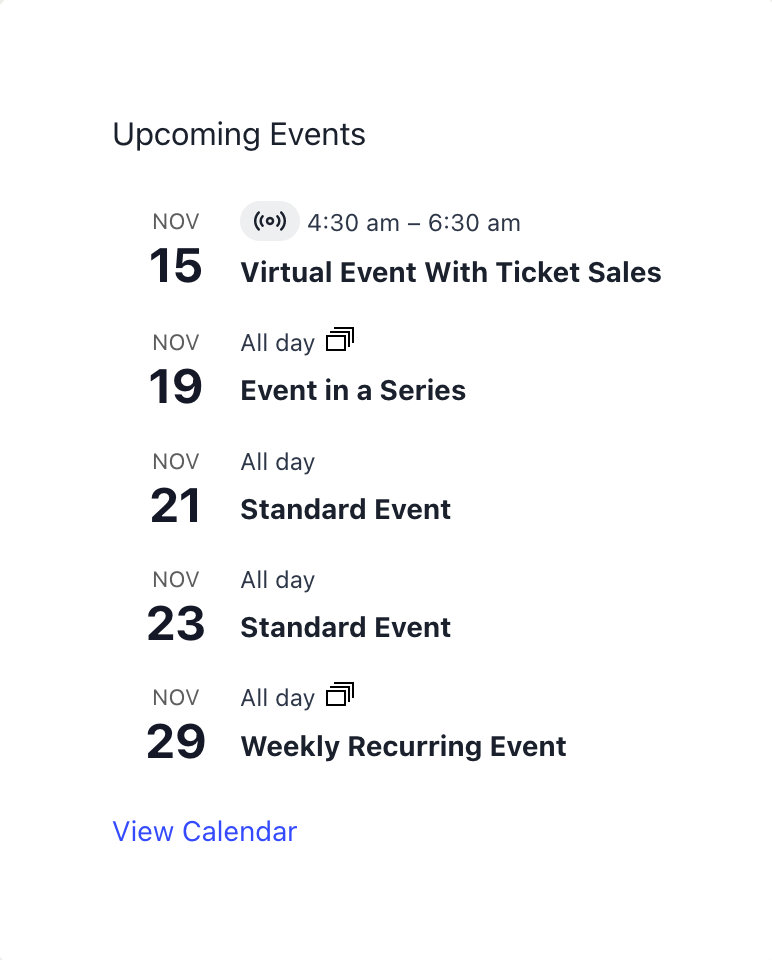Select the series indicator after the second All day label
Screen dimensions: 772x960
click(x=340, y=340)
